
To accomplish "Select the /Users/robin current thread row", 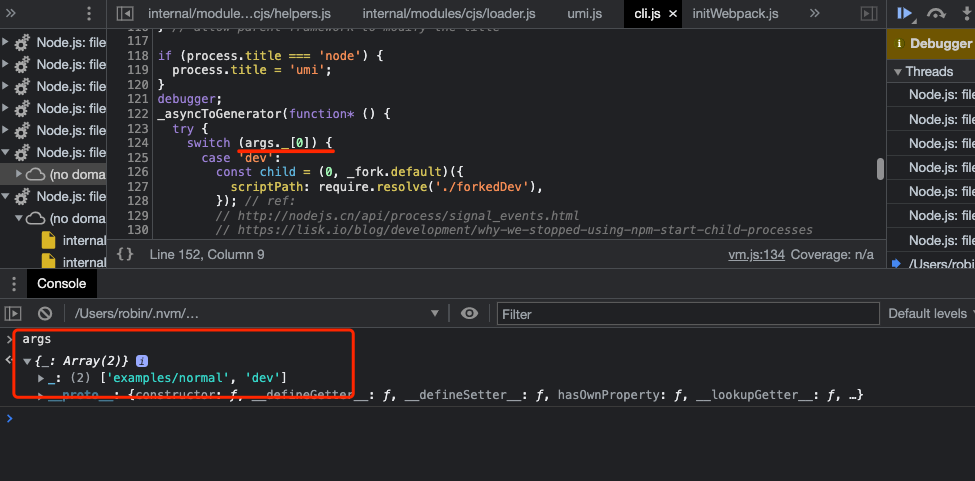I will tap(931, 264).
